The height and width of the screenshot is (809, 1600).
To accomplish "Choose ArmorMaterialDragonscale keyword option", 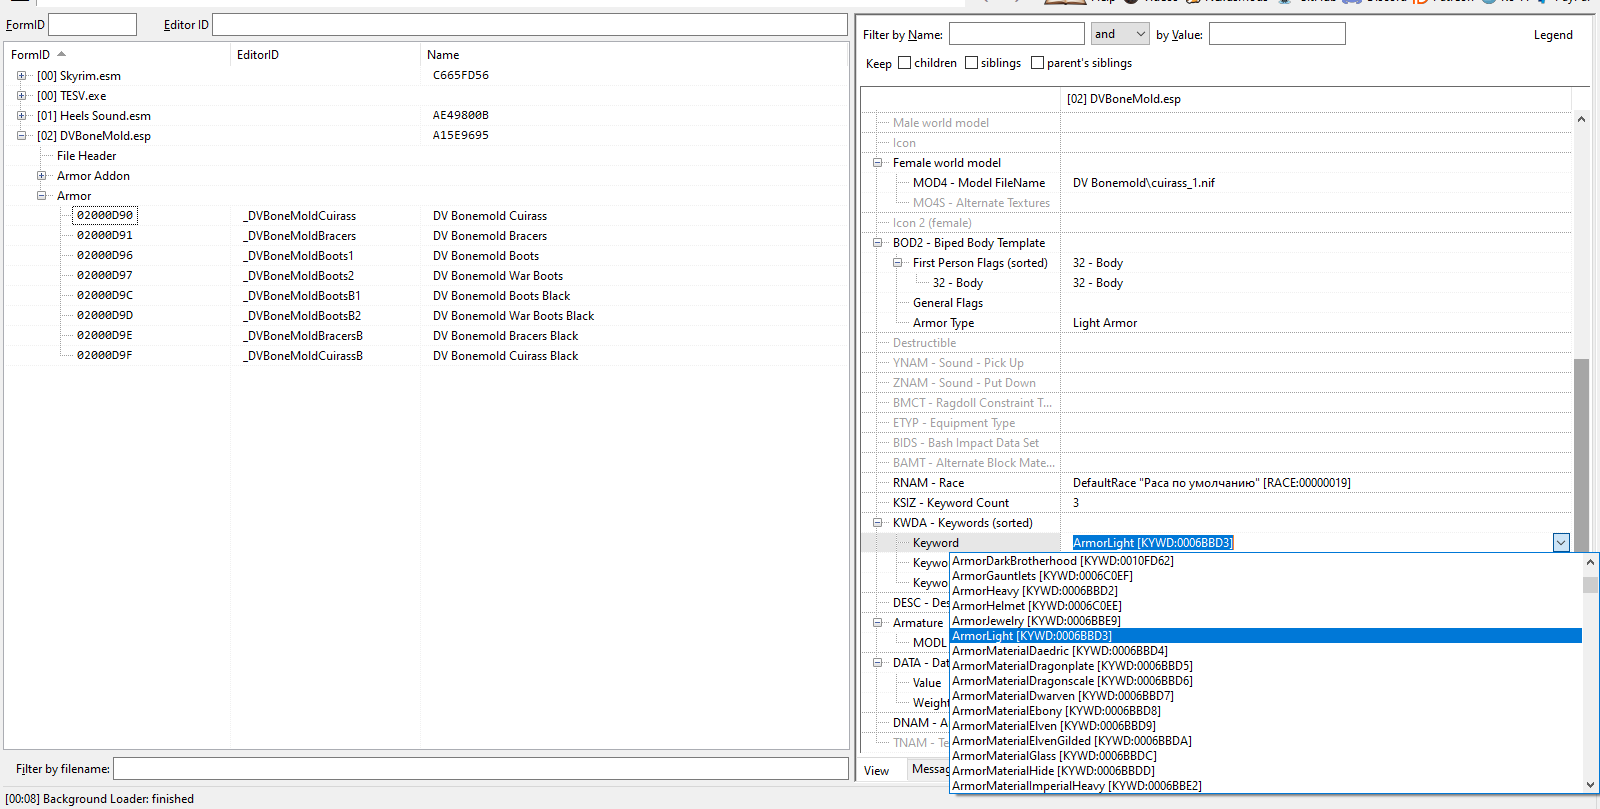I will click(x=1072, y=681).
